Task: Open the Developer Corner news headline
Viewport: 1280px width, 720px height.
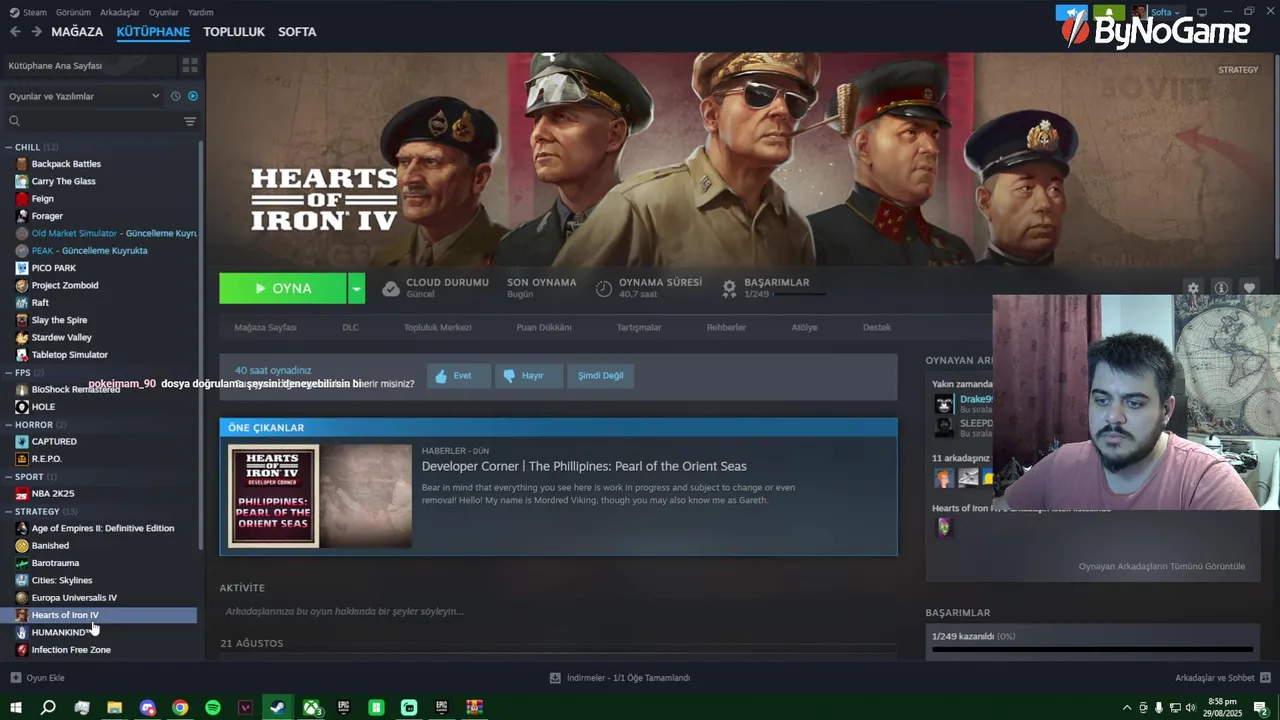Action: point(584,466)
